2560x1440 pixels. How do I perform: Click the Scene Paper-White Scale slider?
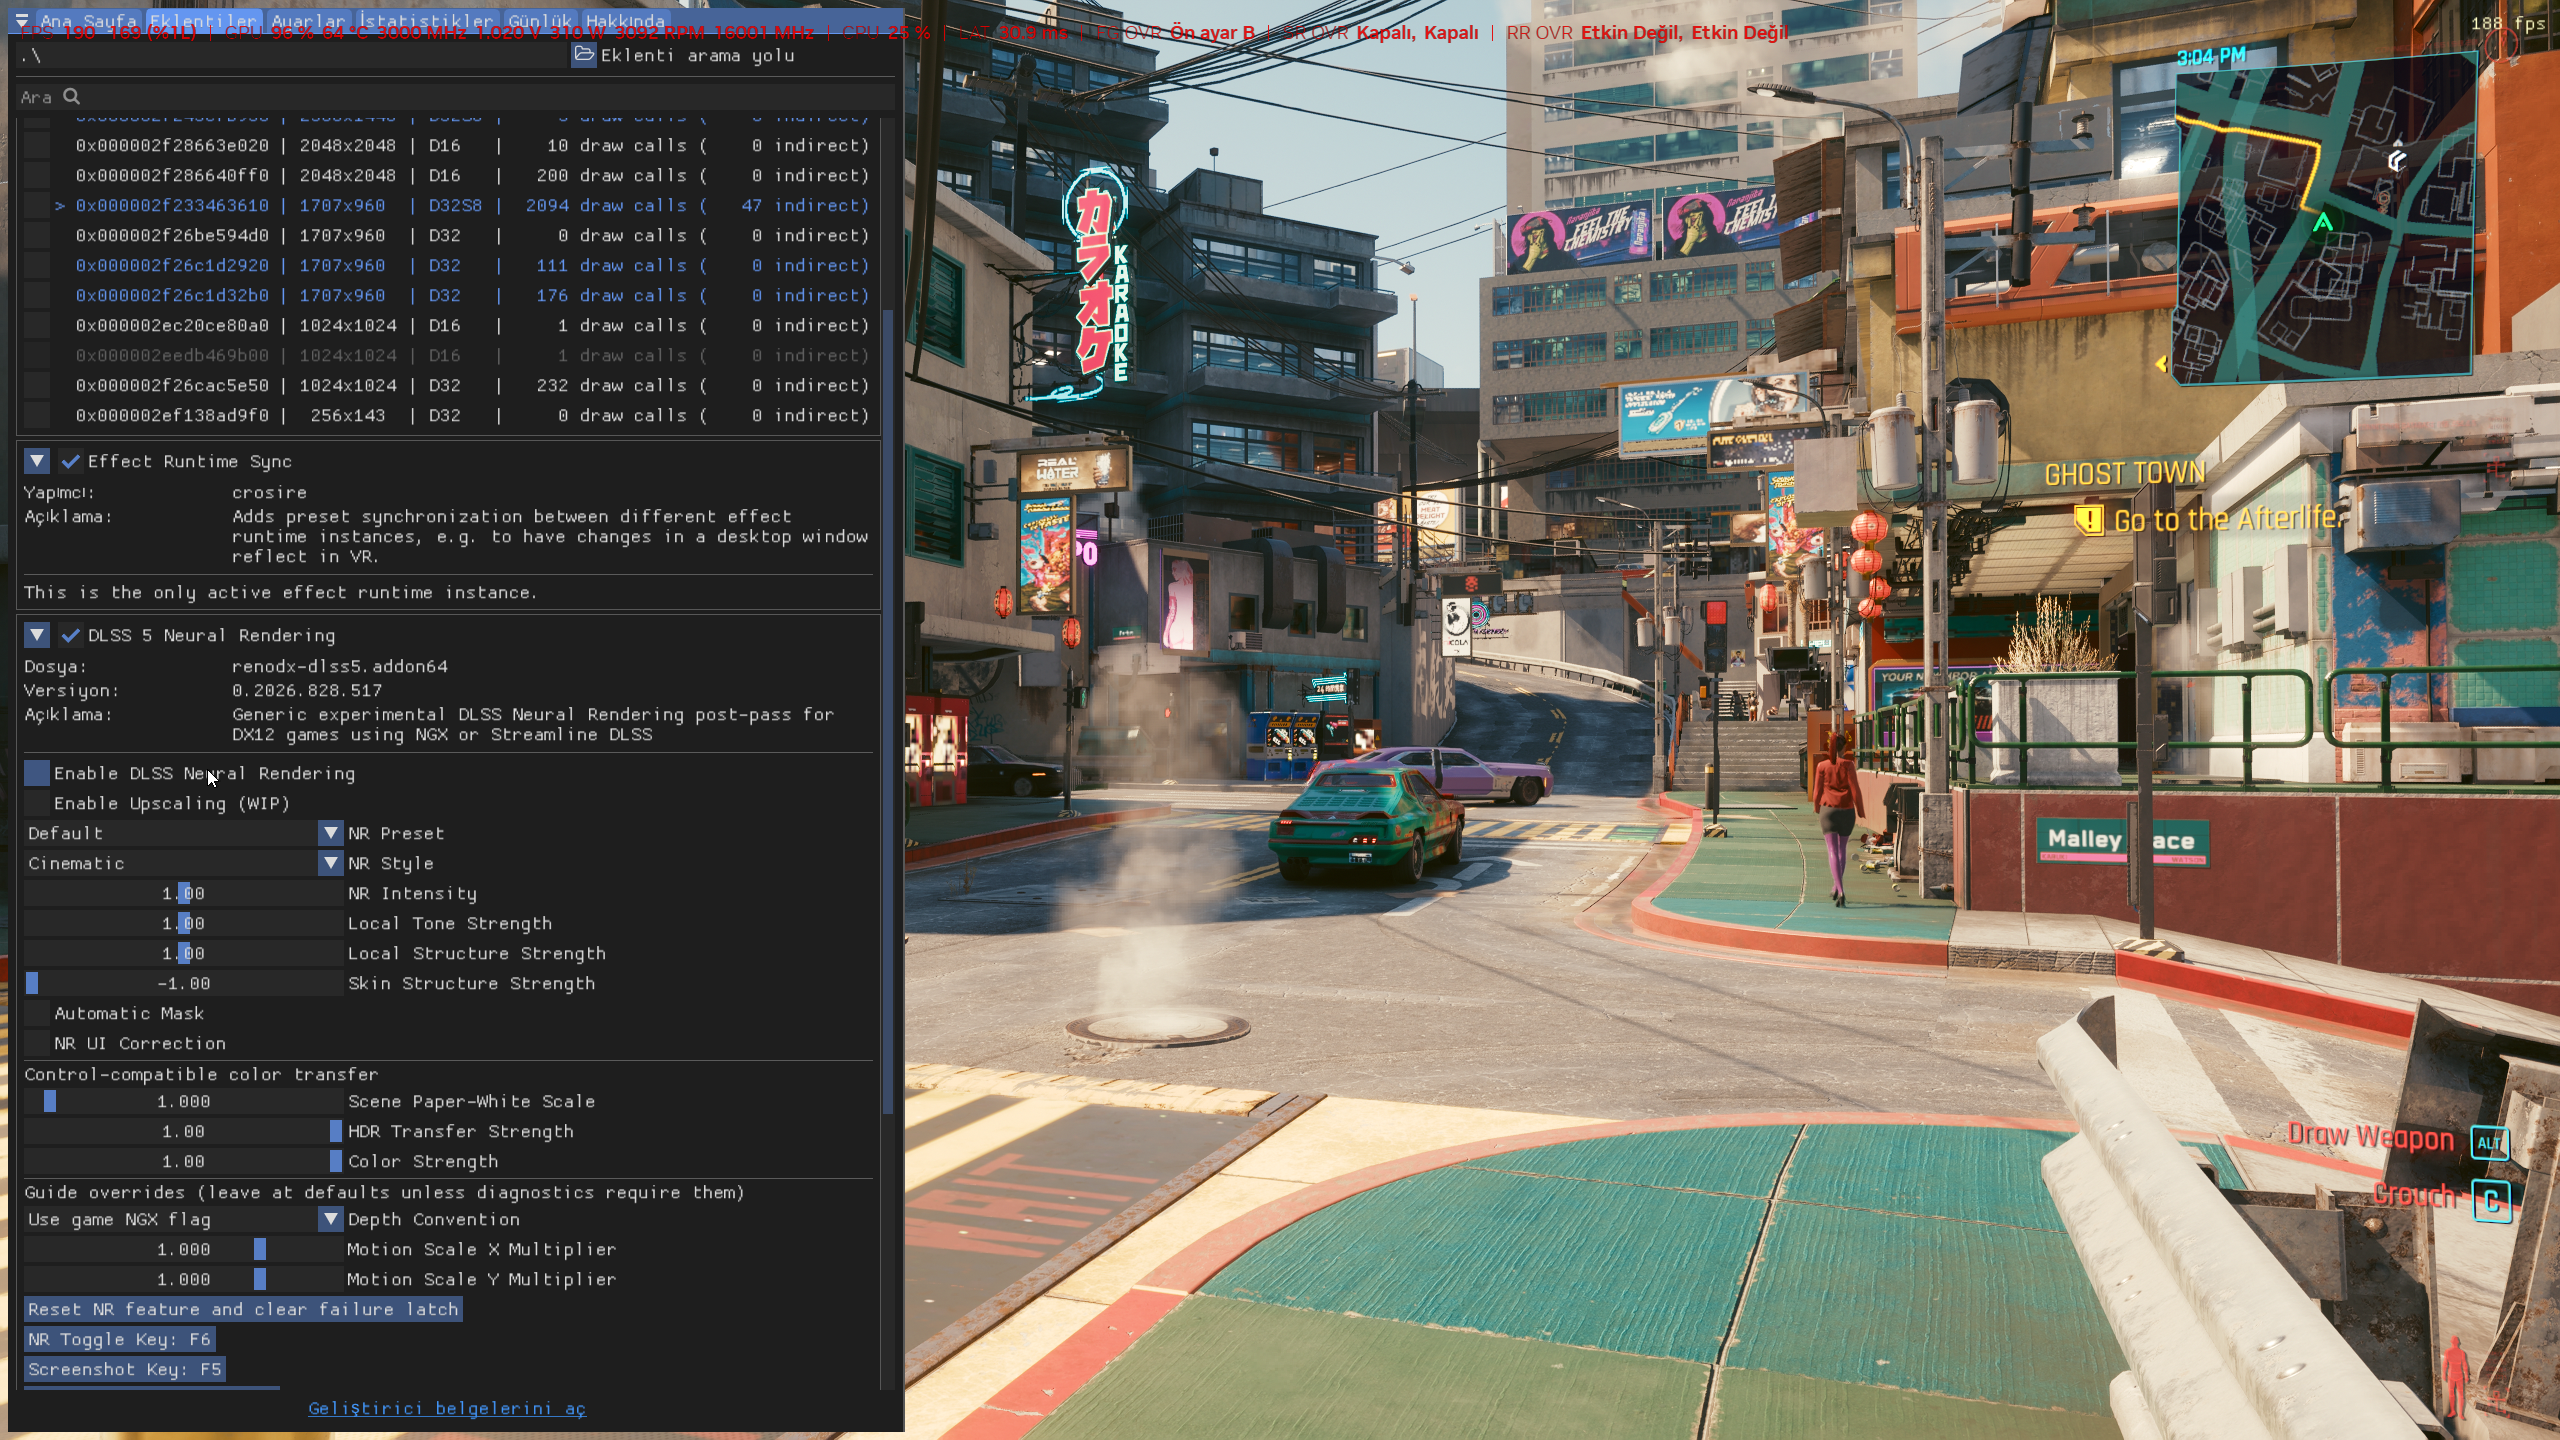coord(183,1101)
